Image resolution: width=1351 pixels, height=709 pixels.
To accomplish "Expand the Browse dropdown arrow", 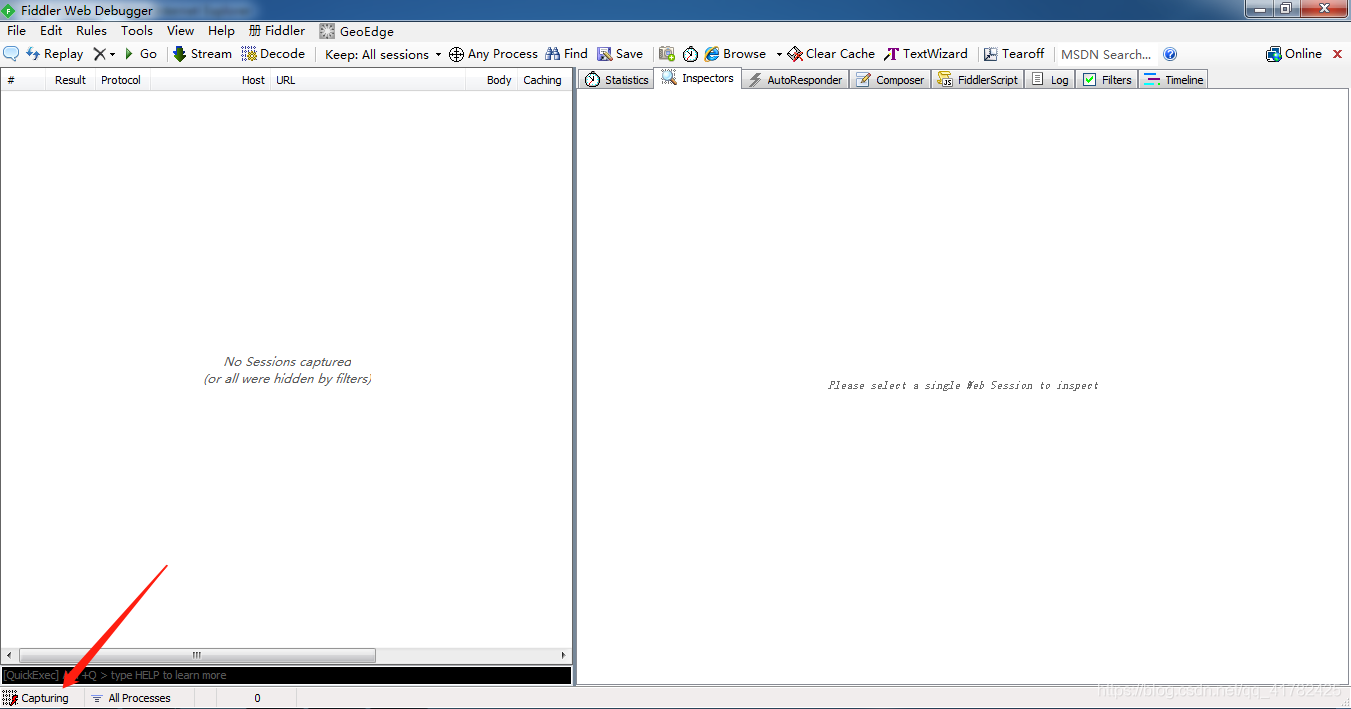I will pyautogui.click(x=779, y=54).
